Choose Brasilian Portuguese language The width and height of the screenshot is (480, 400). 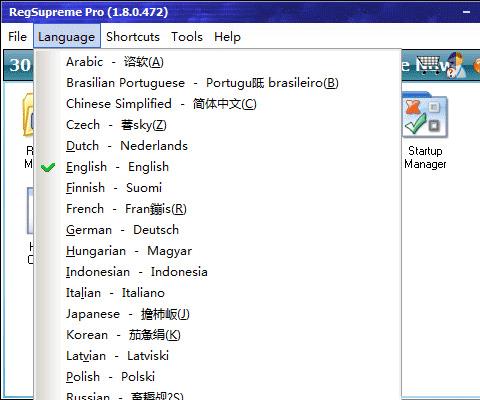point(218,83)
